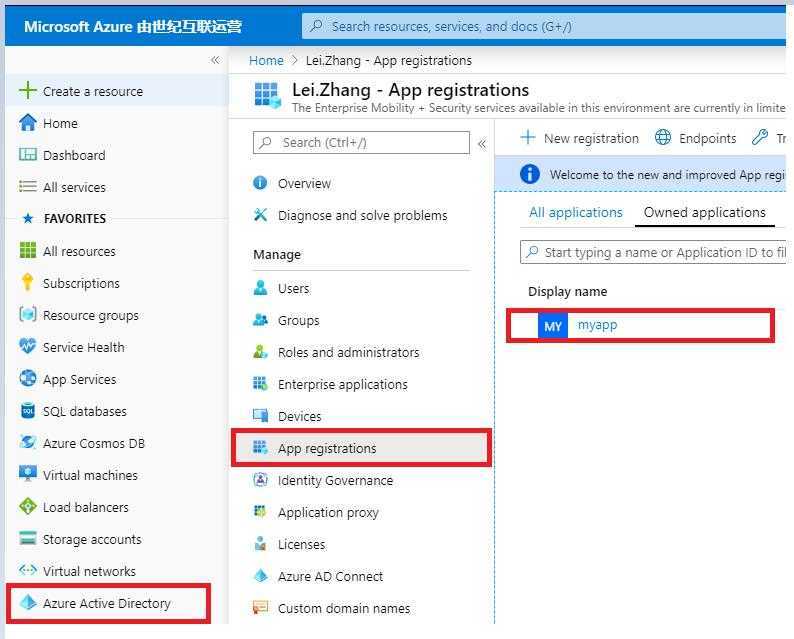This screenshot has height=639, width=794.
Task: Open Azure Active Directory icon
Action: click(27, 603)
